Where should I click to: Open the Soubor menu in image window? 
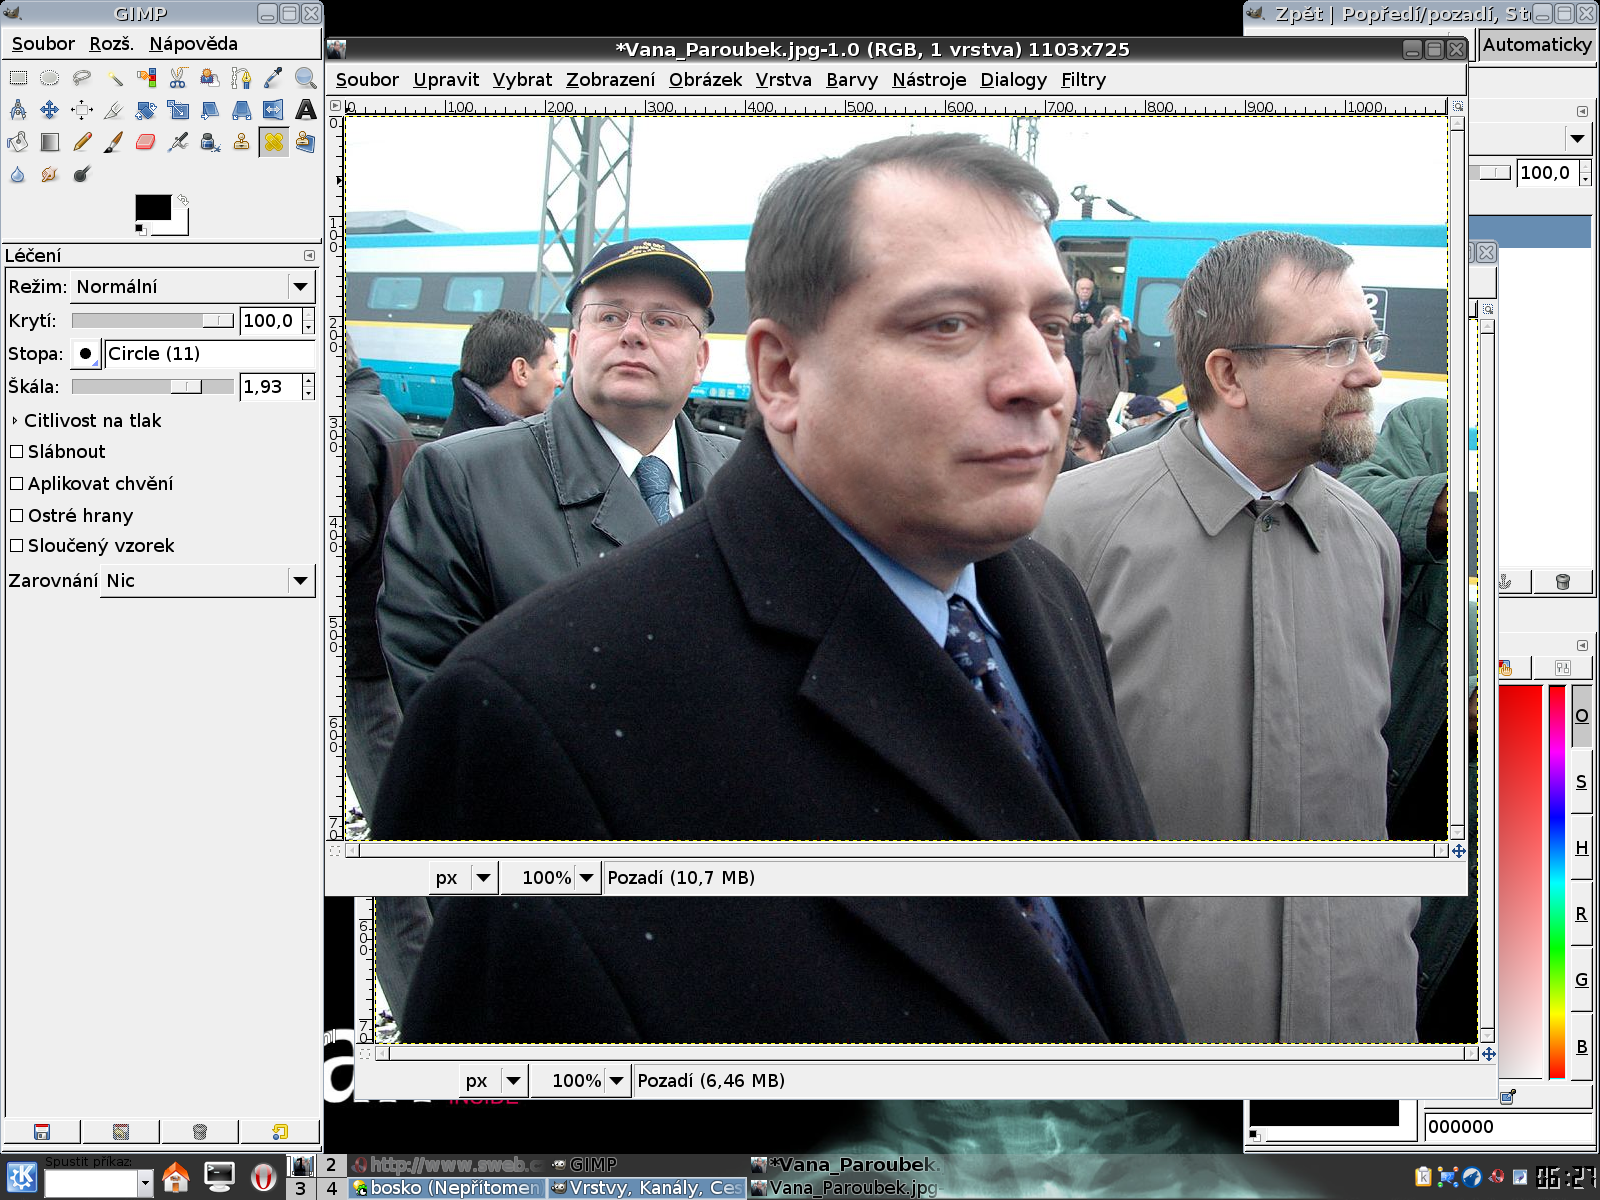(367, 80)
